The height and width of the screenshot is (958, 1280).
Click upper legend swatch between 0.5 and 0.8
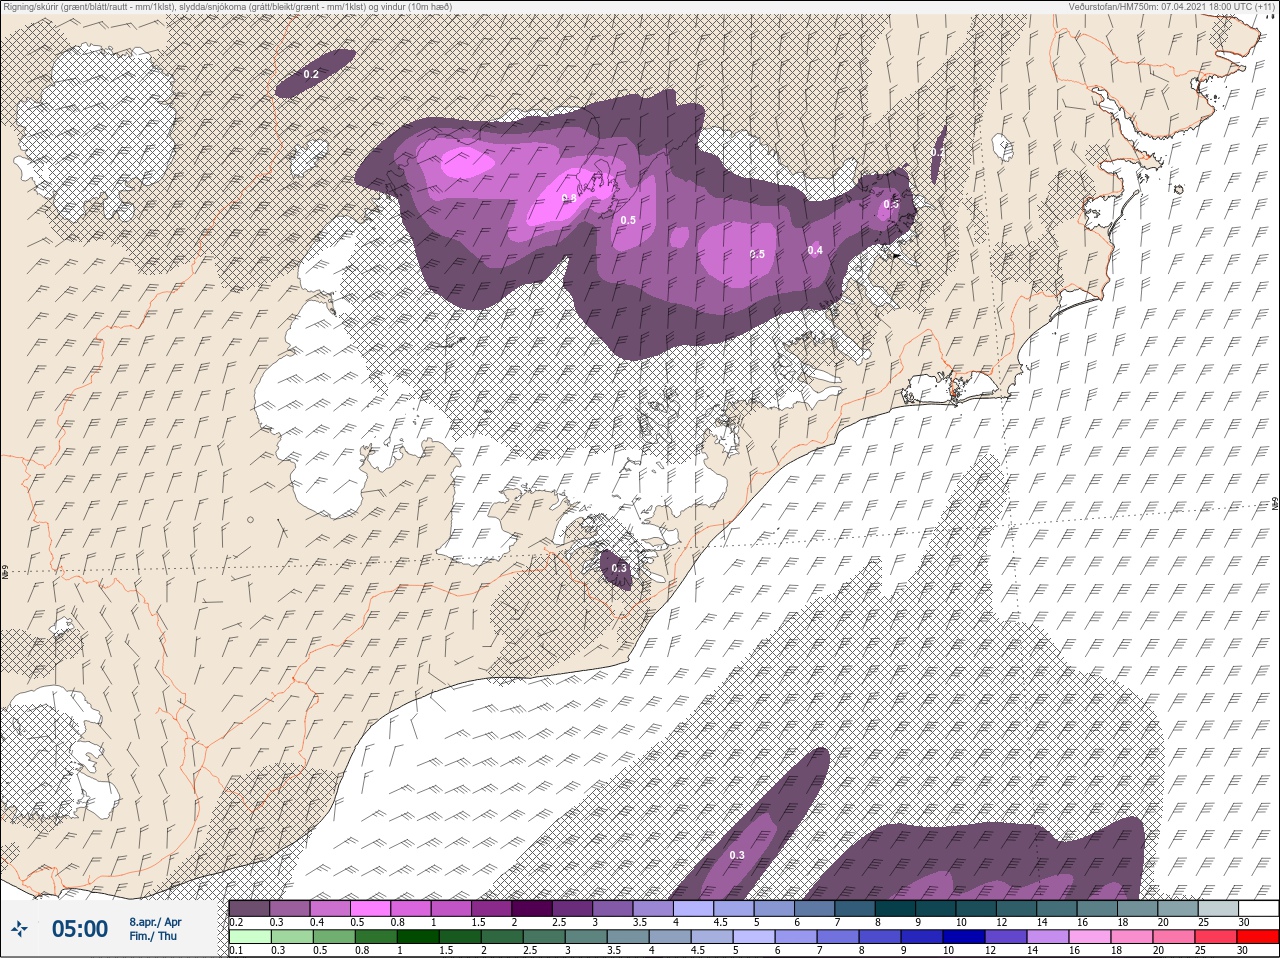371,908
